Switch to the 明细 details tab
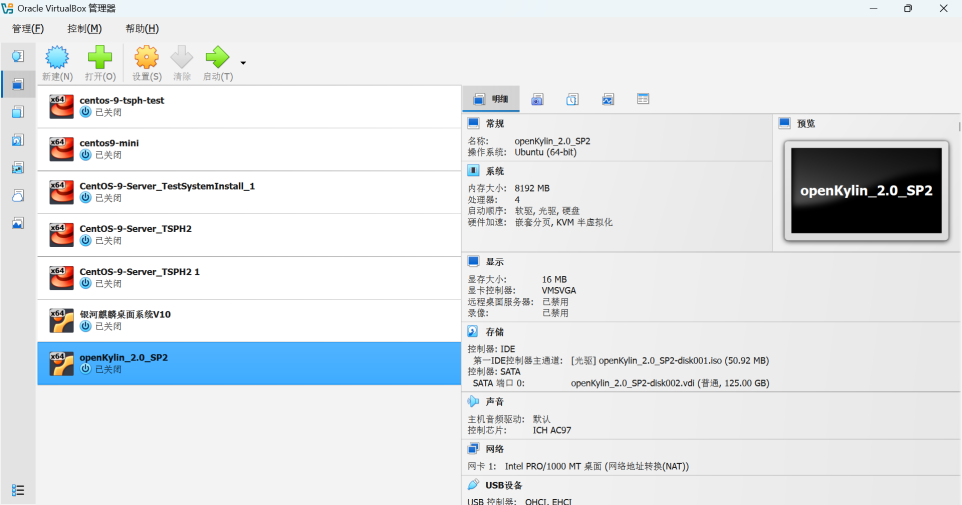The height and width of the screenshot is (505, 962). point(491,99)
